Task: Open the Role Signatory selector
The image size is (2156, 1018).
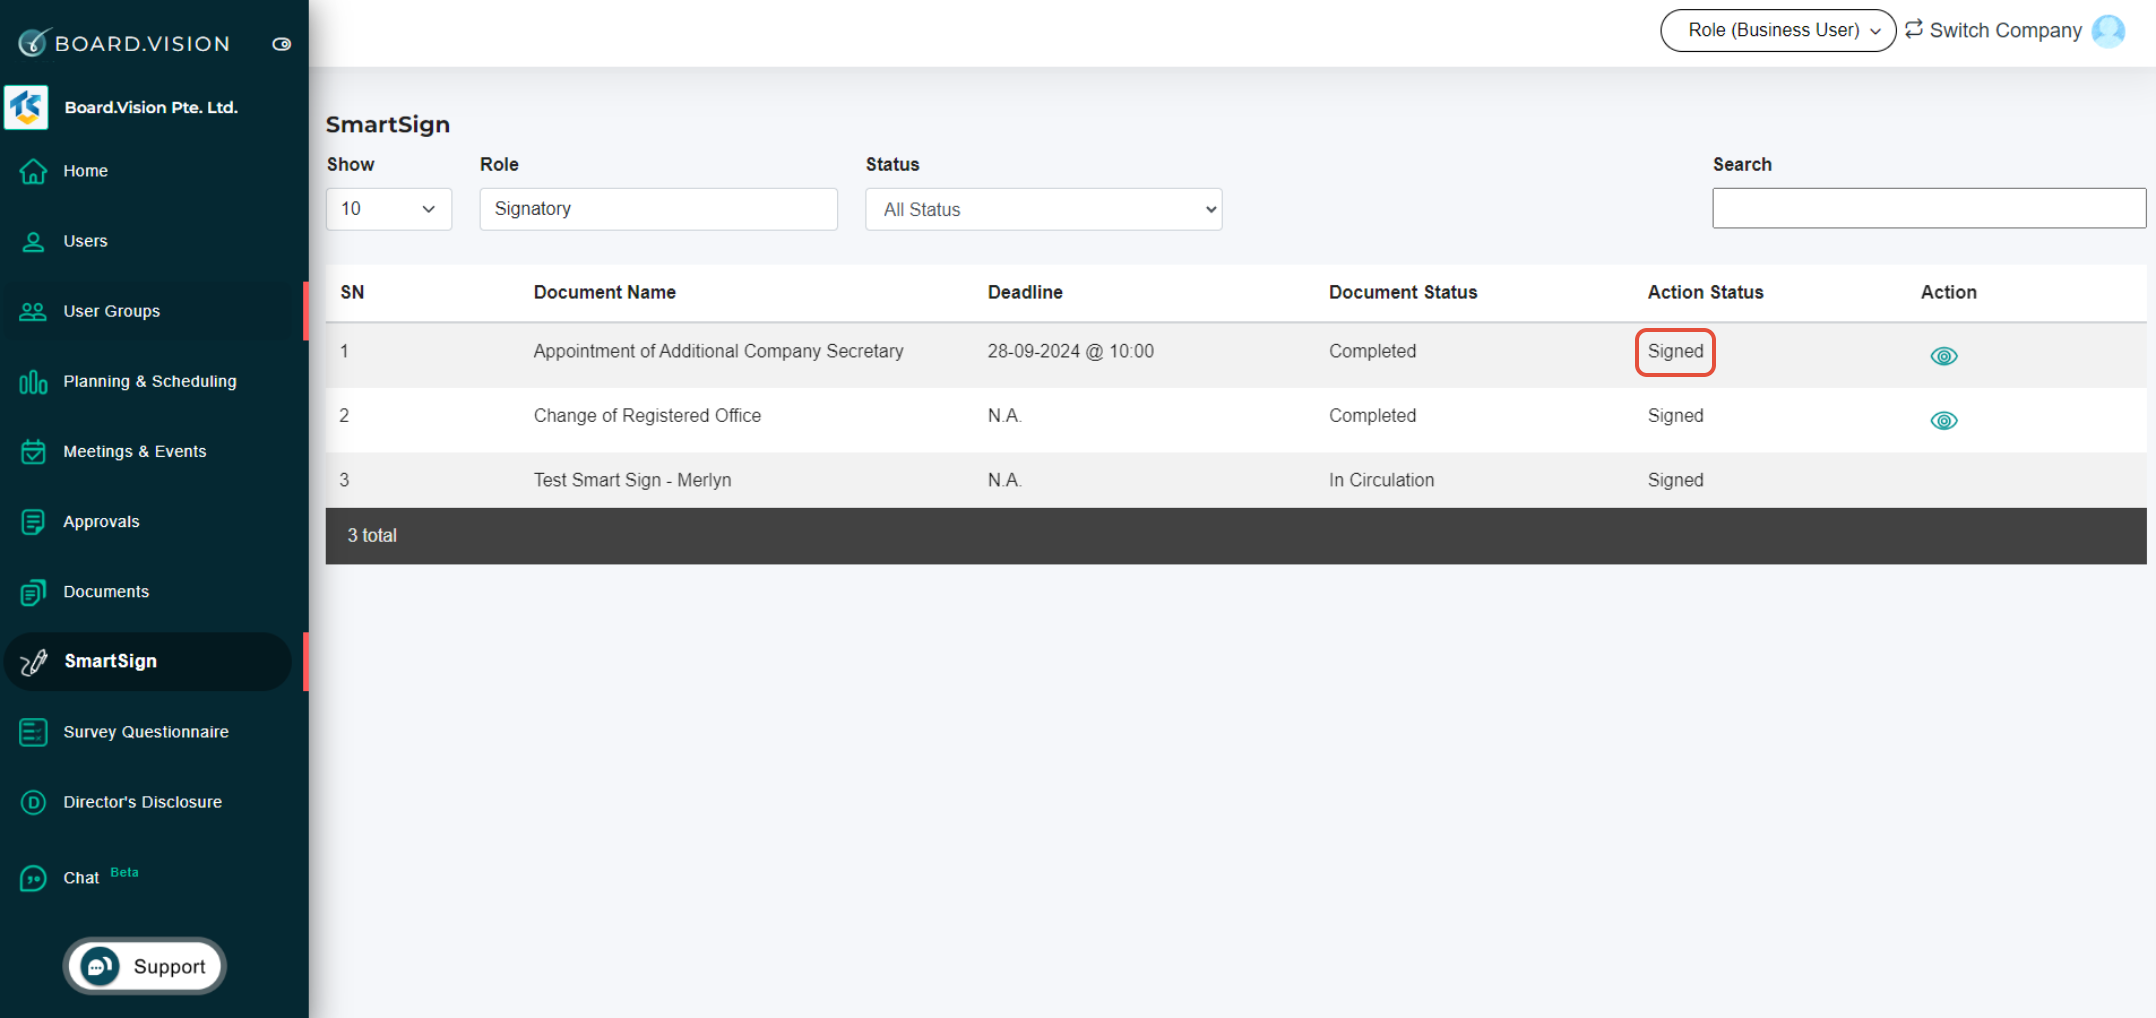Action: click(658, 209)
